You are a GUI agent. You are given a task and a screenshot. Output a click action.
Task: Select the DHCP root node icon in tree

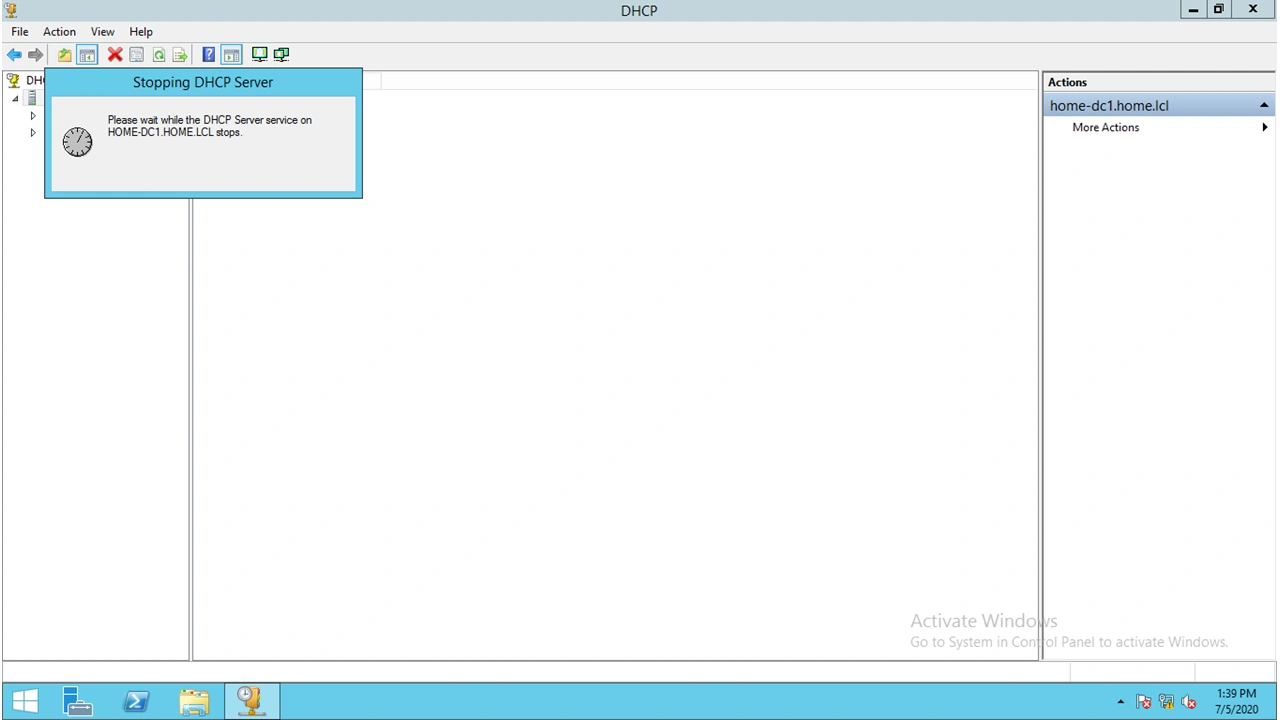tap(14, 80)
